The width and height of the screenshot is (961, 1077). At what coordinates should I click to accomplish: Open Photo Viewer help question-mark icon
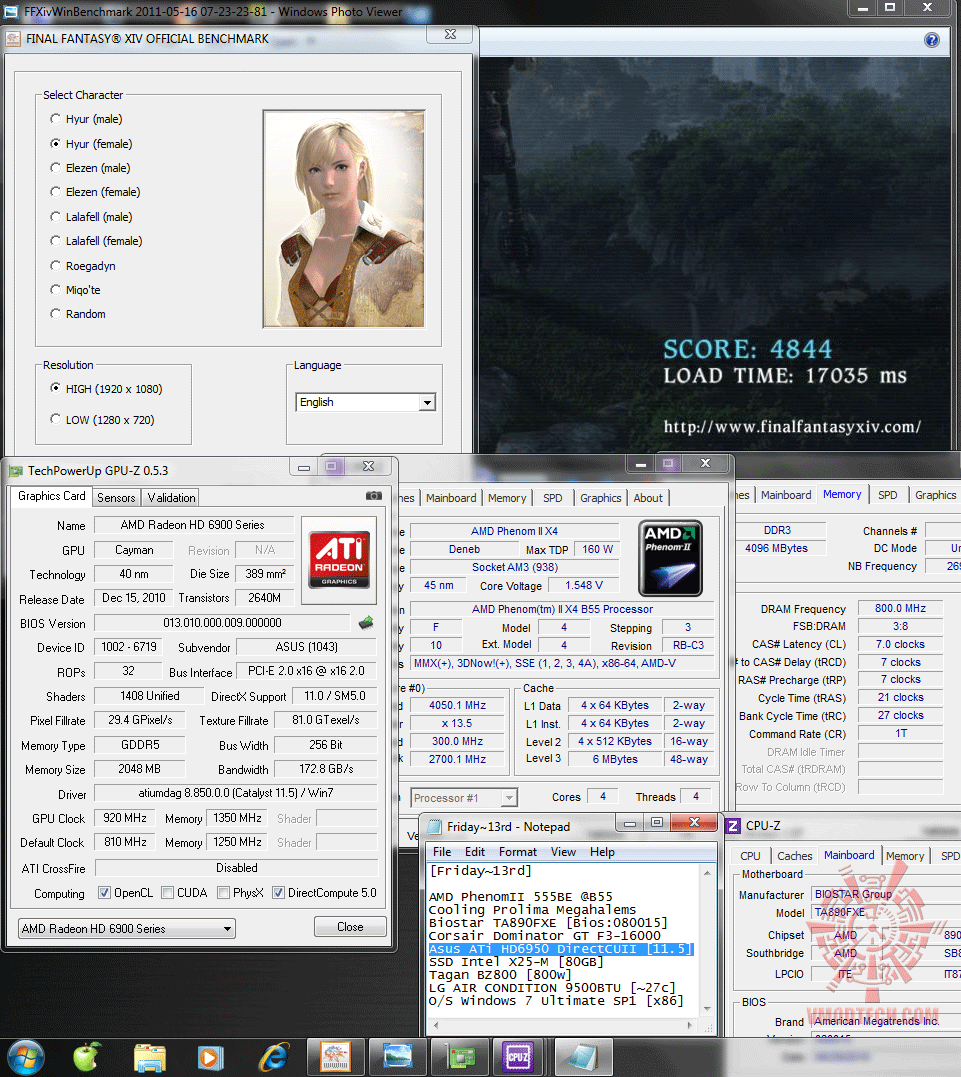(931, 41)
